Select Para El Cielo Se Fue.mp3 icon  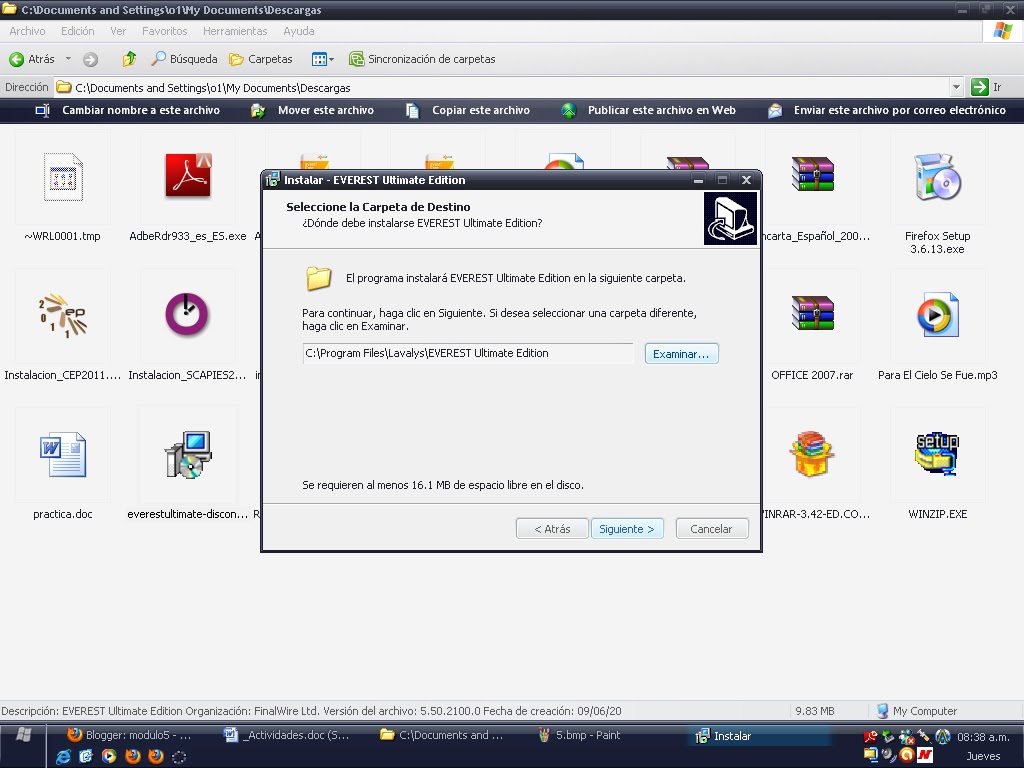938,315
